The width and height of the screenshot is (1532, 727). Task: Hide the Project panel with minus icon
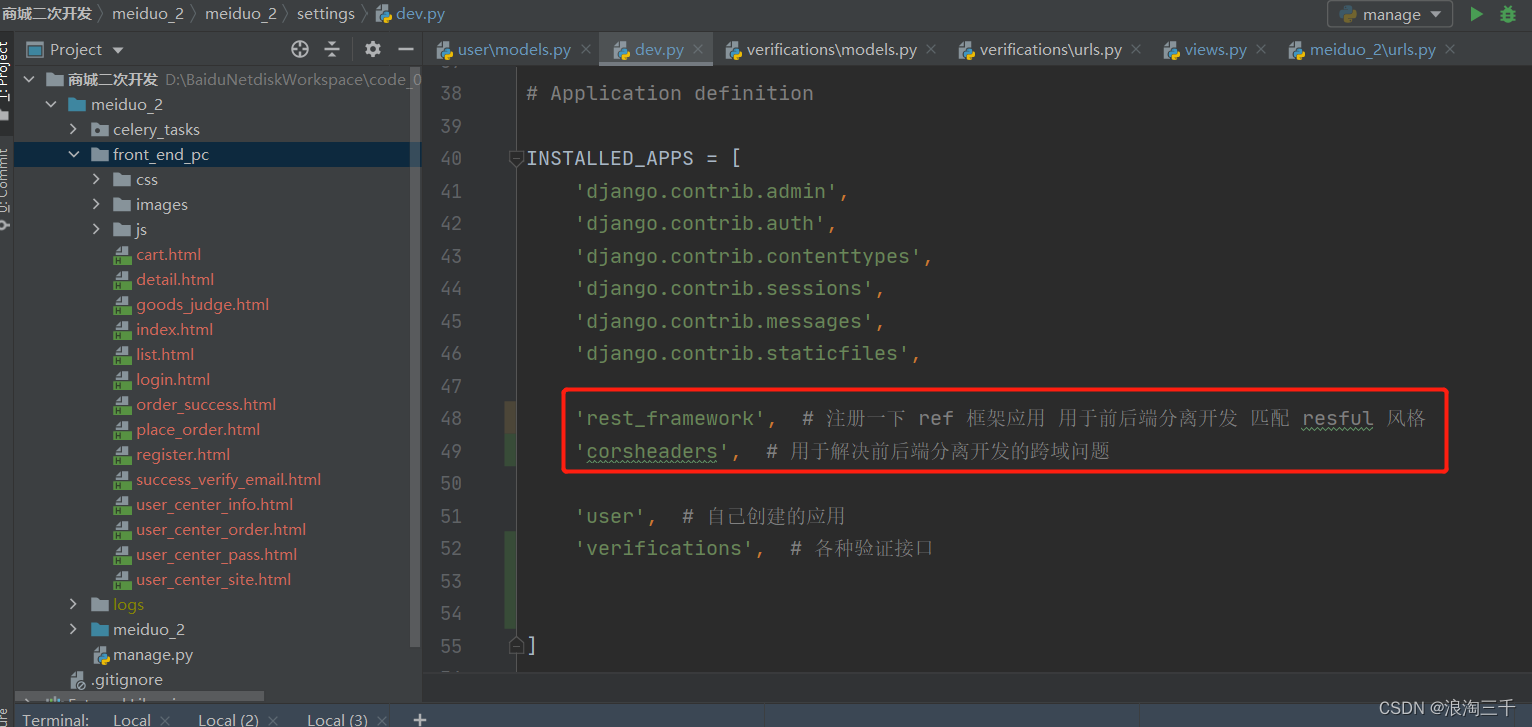point(405,49)
